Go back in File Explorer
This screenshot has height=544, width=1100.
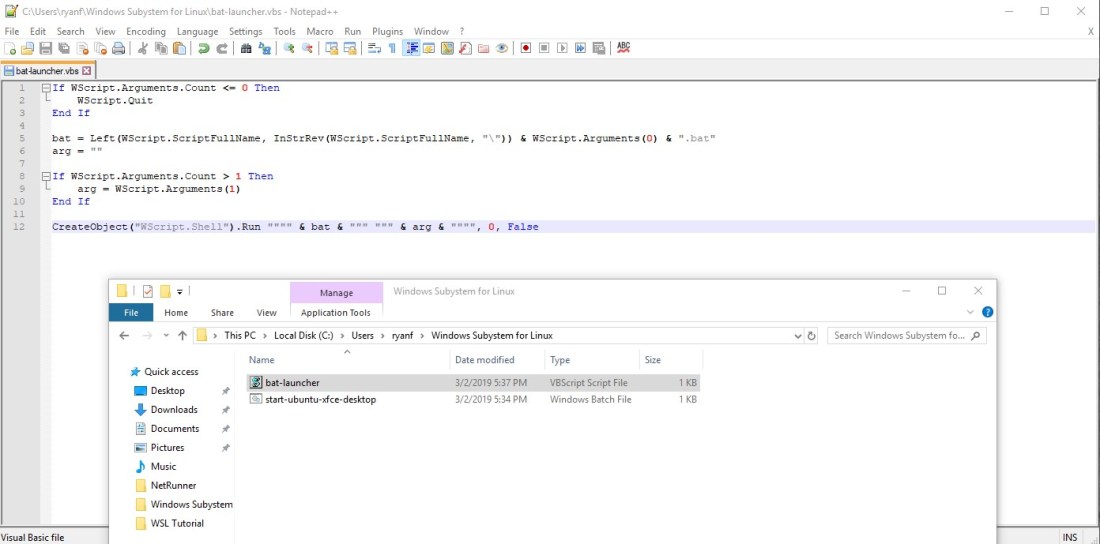[x=124, y=336]
